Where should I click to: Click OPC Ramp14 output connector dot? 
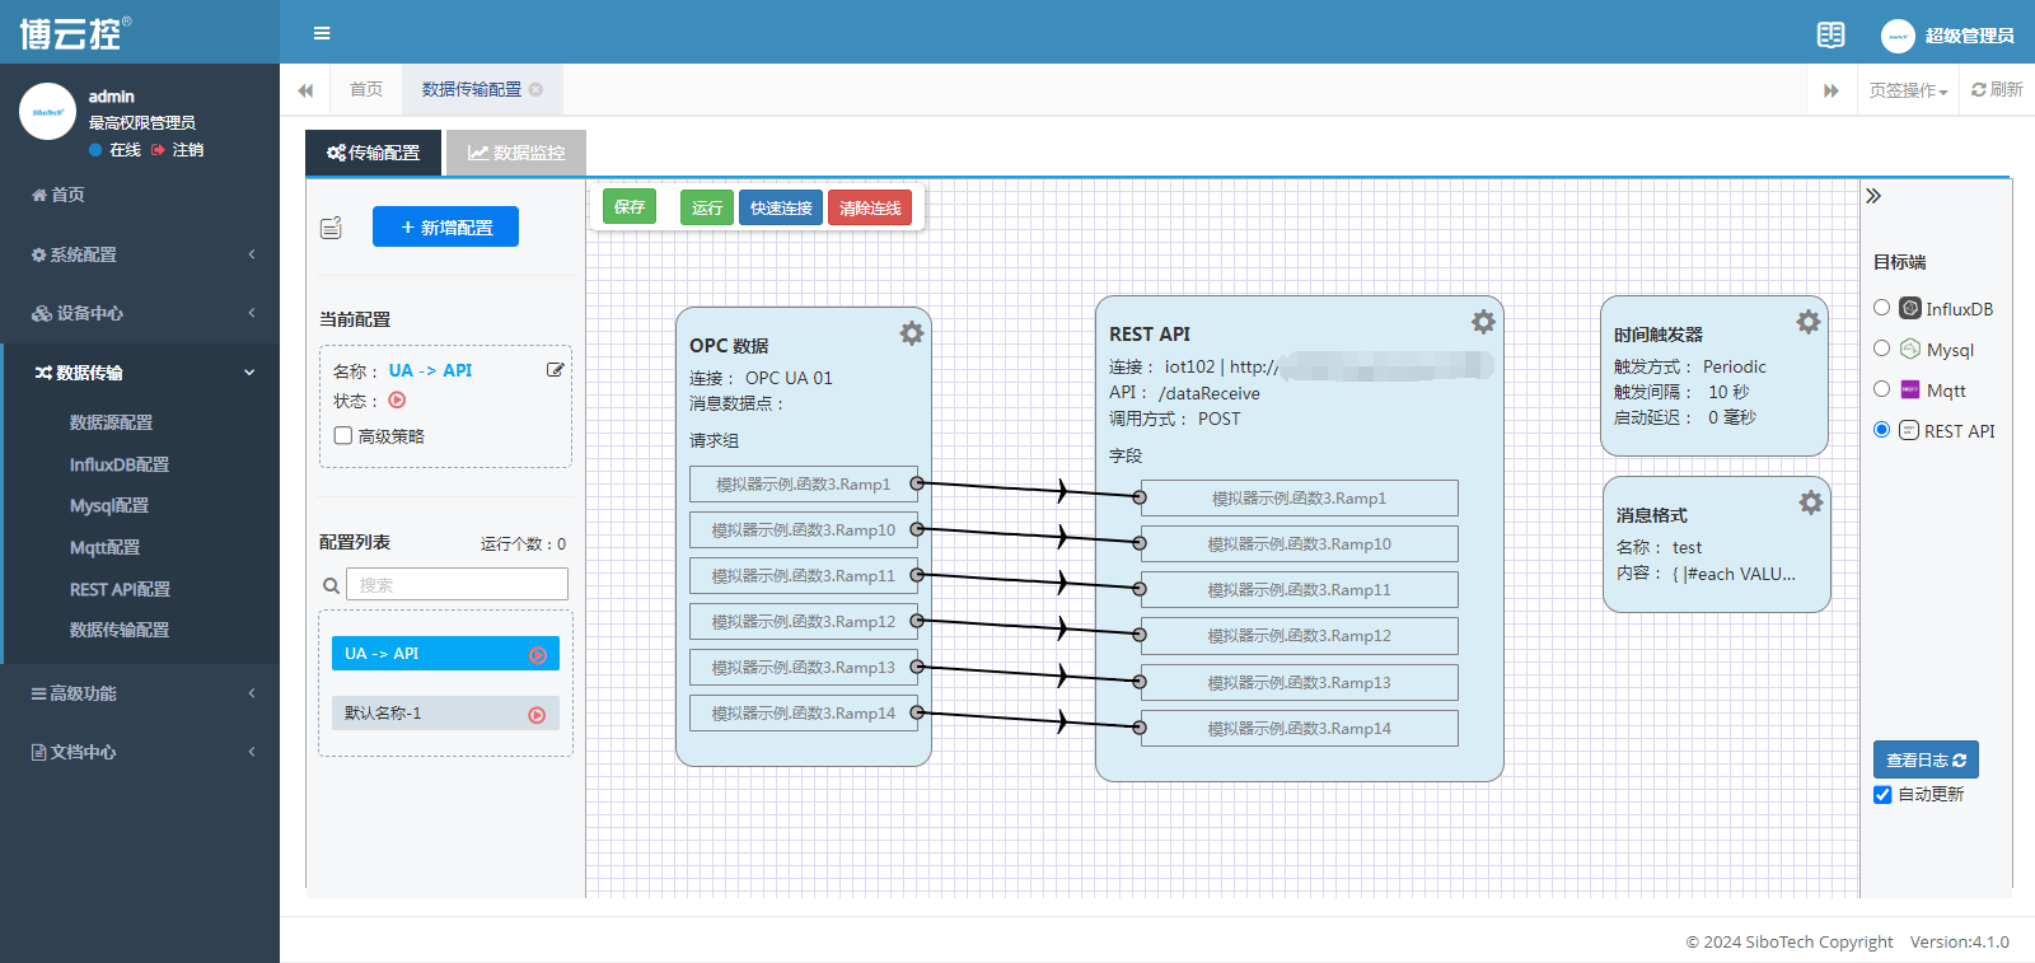pyautogui.click(x=916, y=713)
